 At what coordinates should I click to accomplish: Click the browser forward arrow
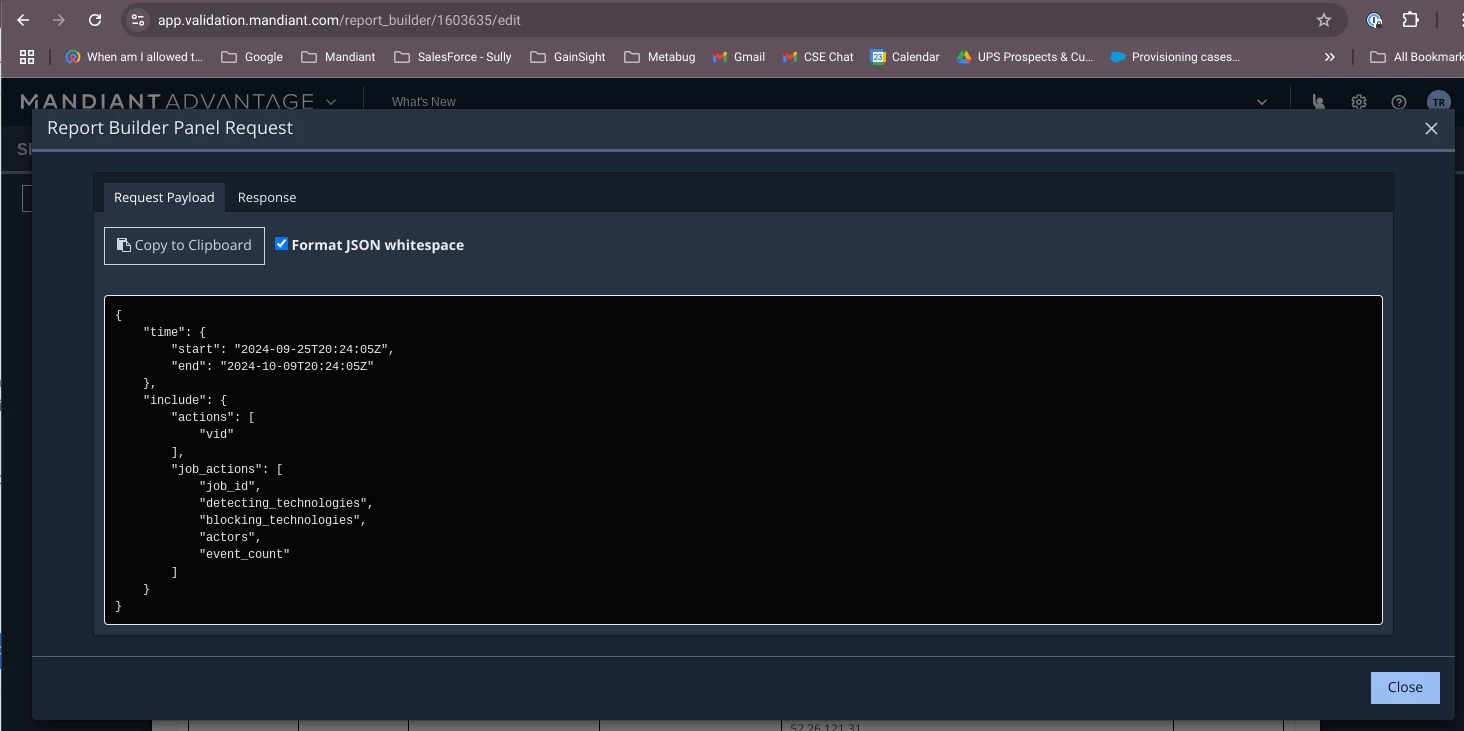(59, 20)
